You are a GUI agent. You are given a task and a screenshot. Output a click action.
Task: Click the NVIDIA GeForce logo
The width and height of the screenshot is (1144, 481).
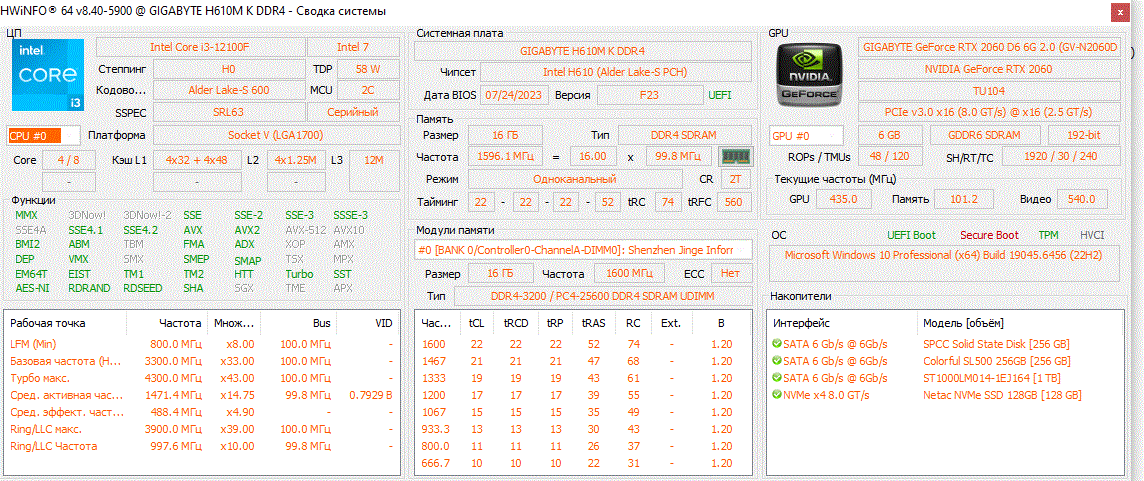point(810,73)
